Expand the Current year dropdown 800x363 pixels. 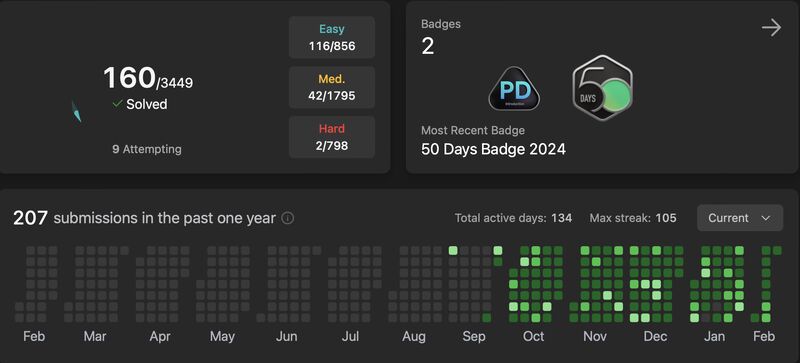740,218
